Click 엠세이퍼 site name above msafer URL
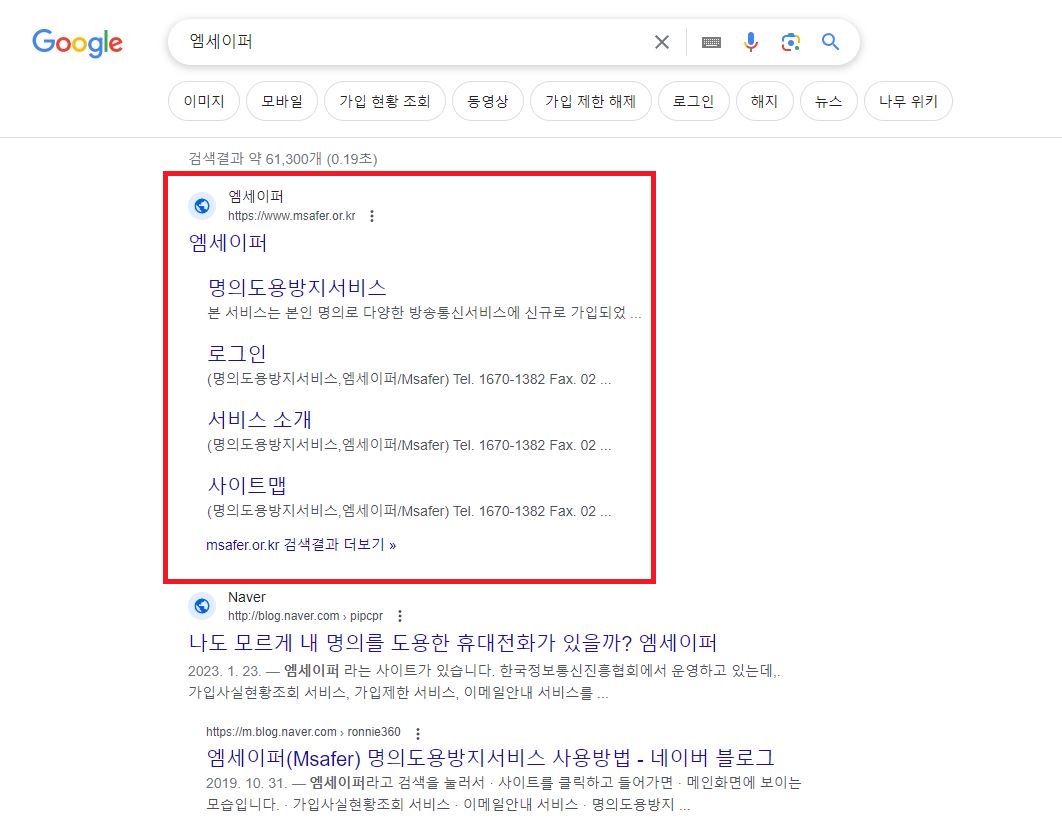 255,196
